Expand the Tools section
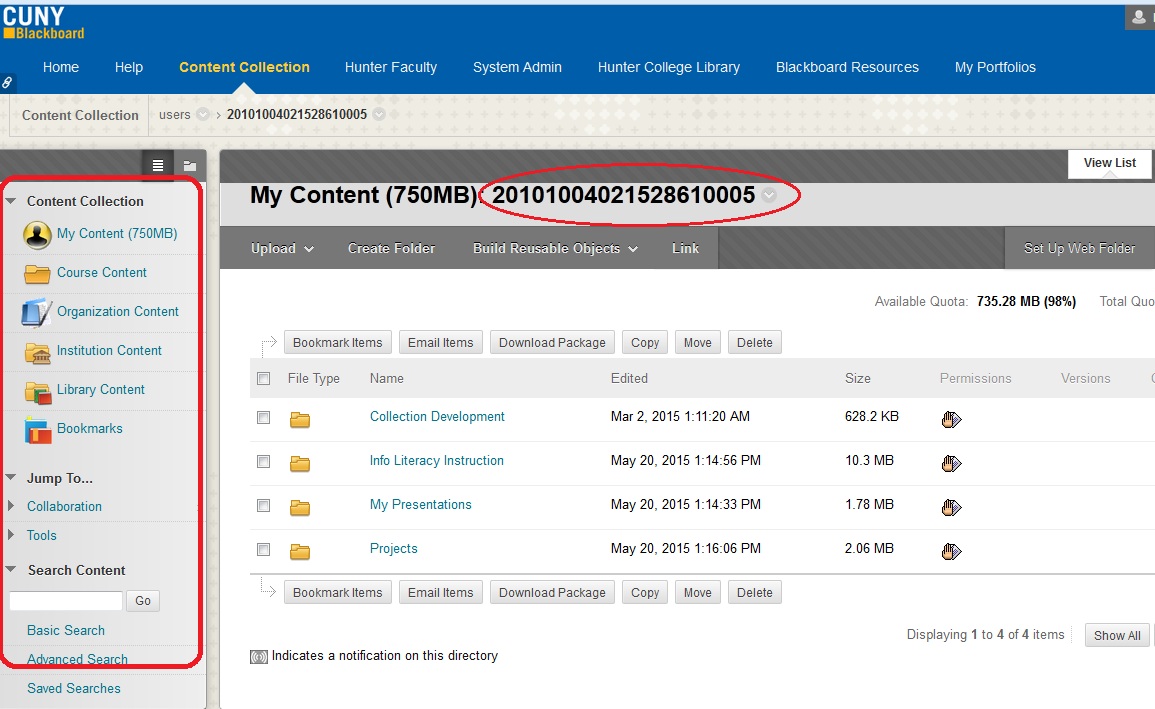 [11, 535]
